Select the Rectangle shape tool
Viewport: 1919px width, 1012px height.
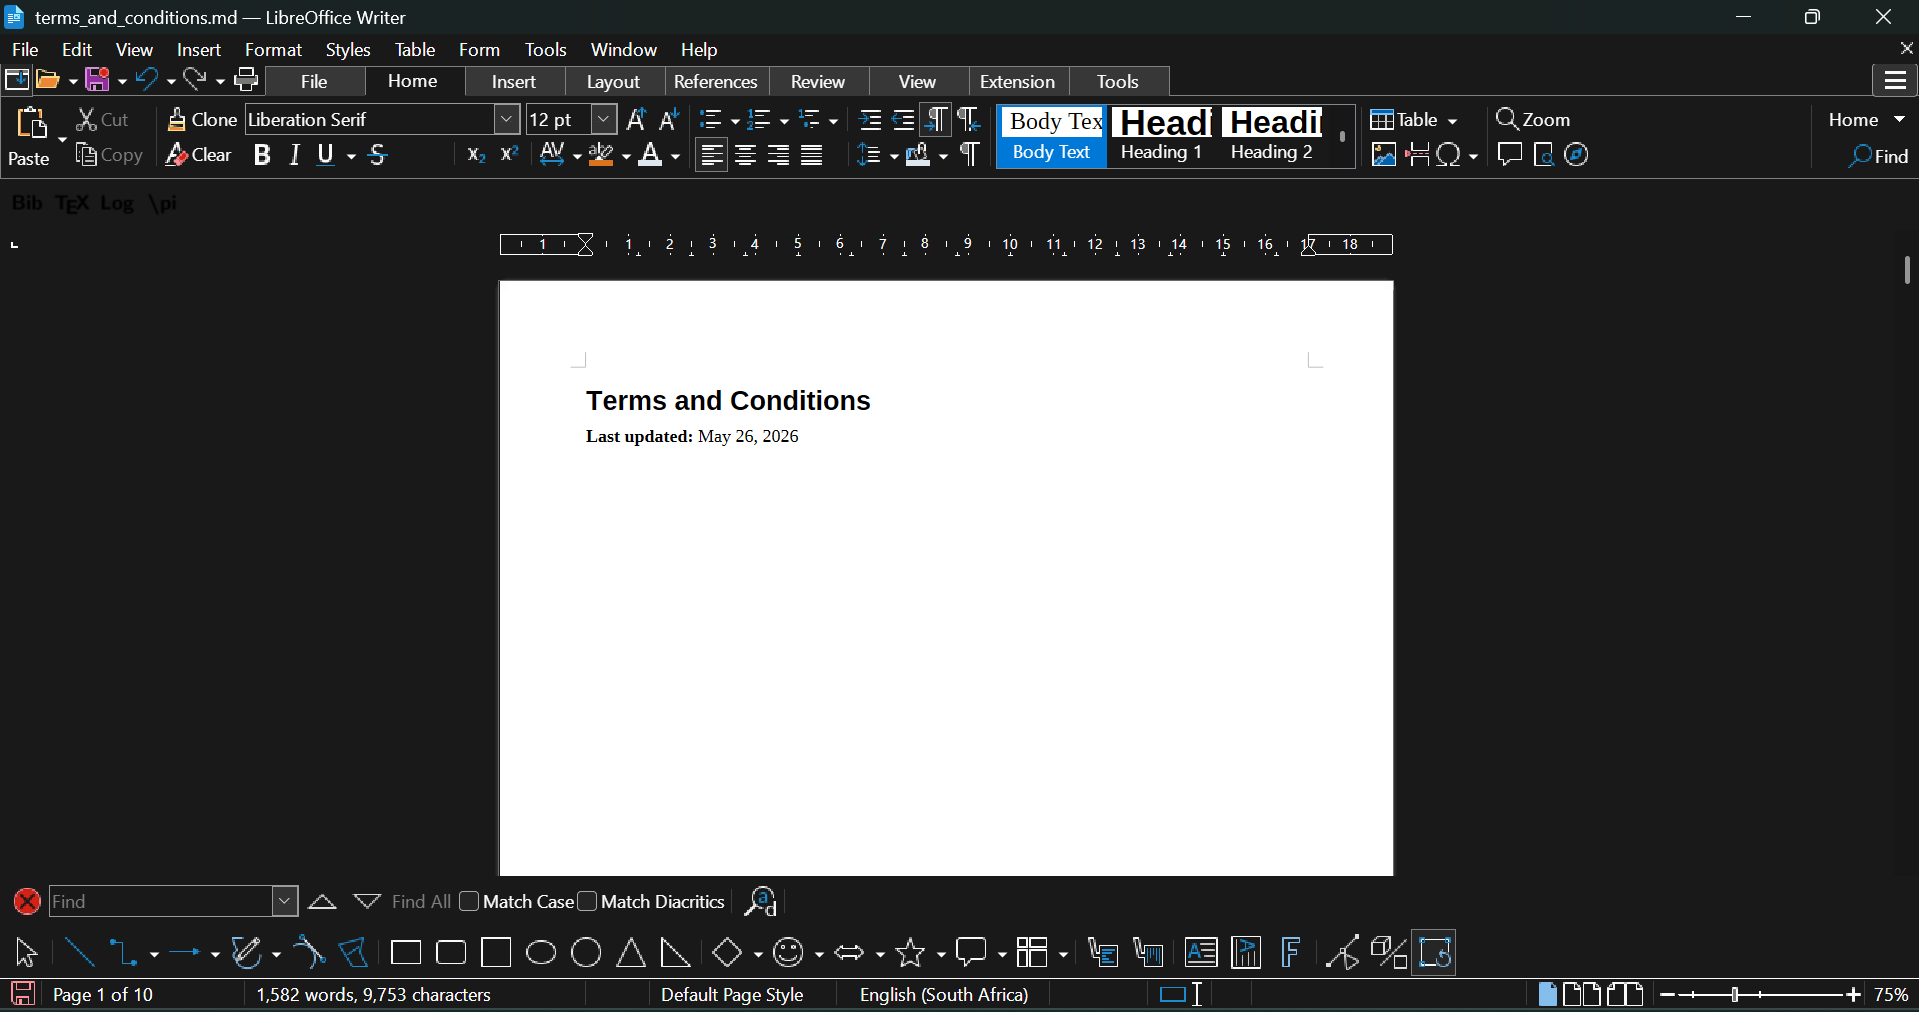(x=406, y=953)
